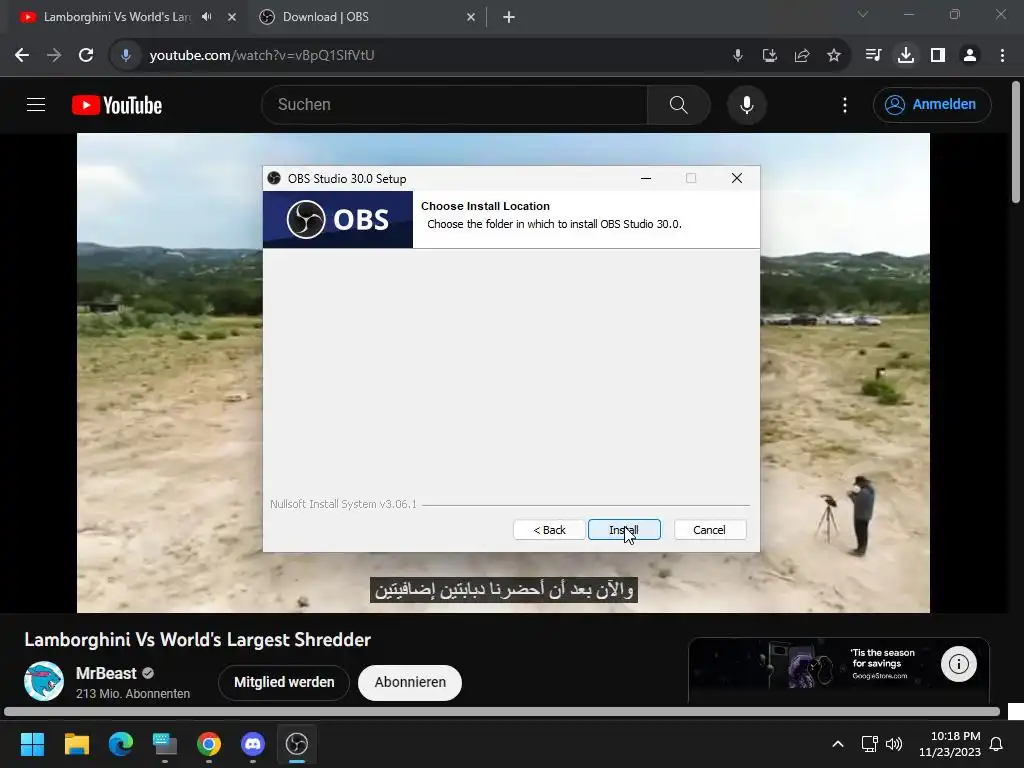Go back in browser history
This screenshot has width=1024, height=768.
pyautogui.click(x=22, y=56)
